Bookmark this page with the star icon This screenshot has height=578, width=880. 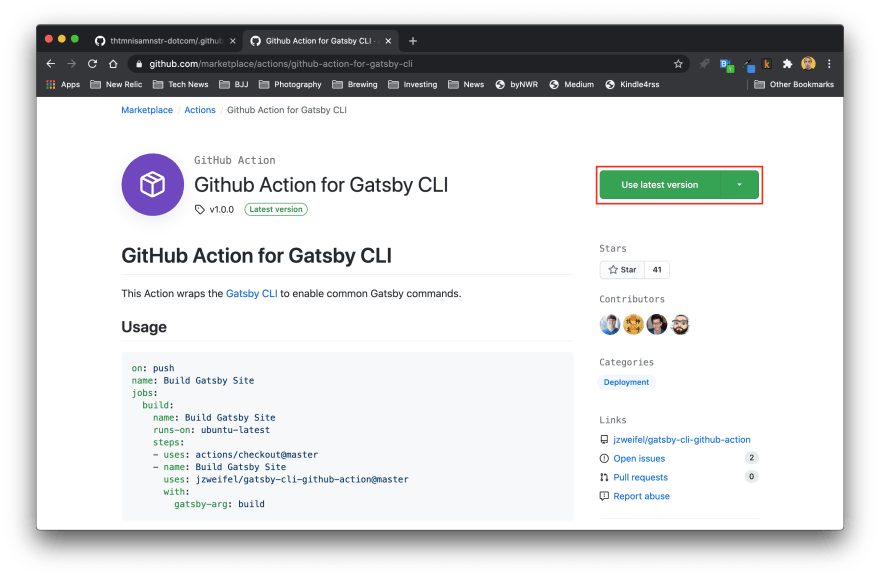coord(678,63)
